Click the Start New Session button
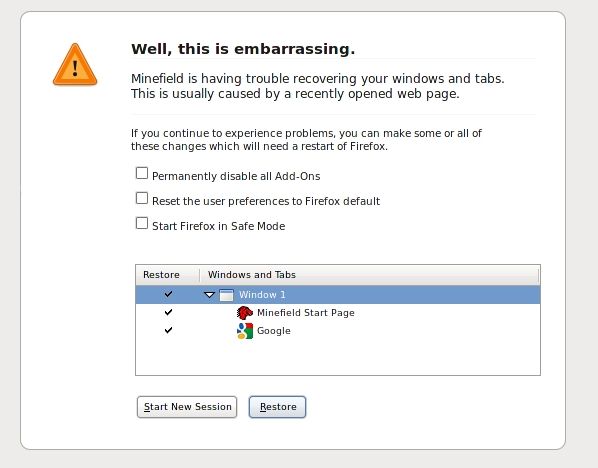The width and height of the screenshot is (598, 468). click(187, 407)
